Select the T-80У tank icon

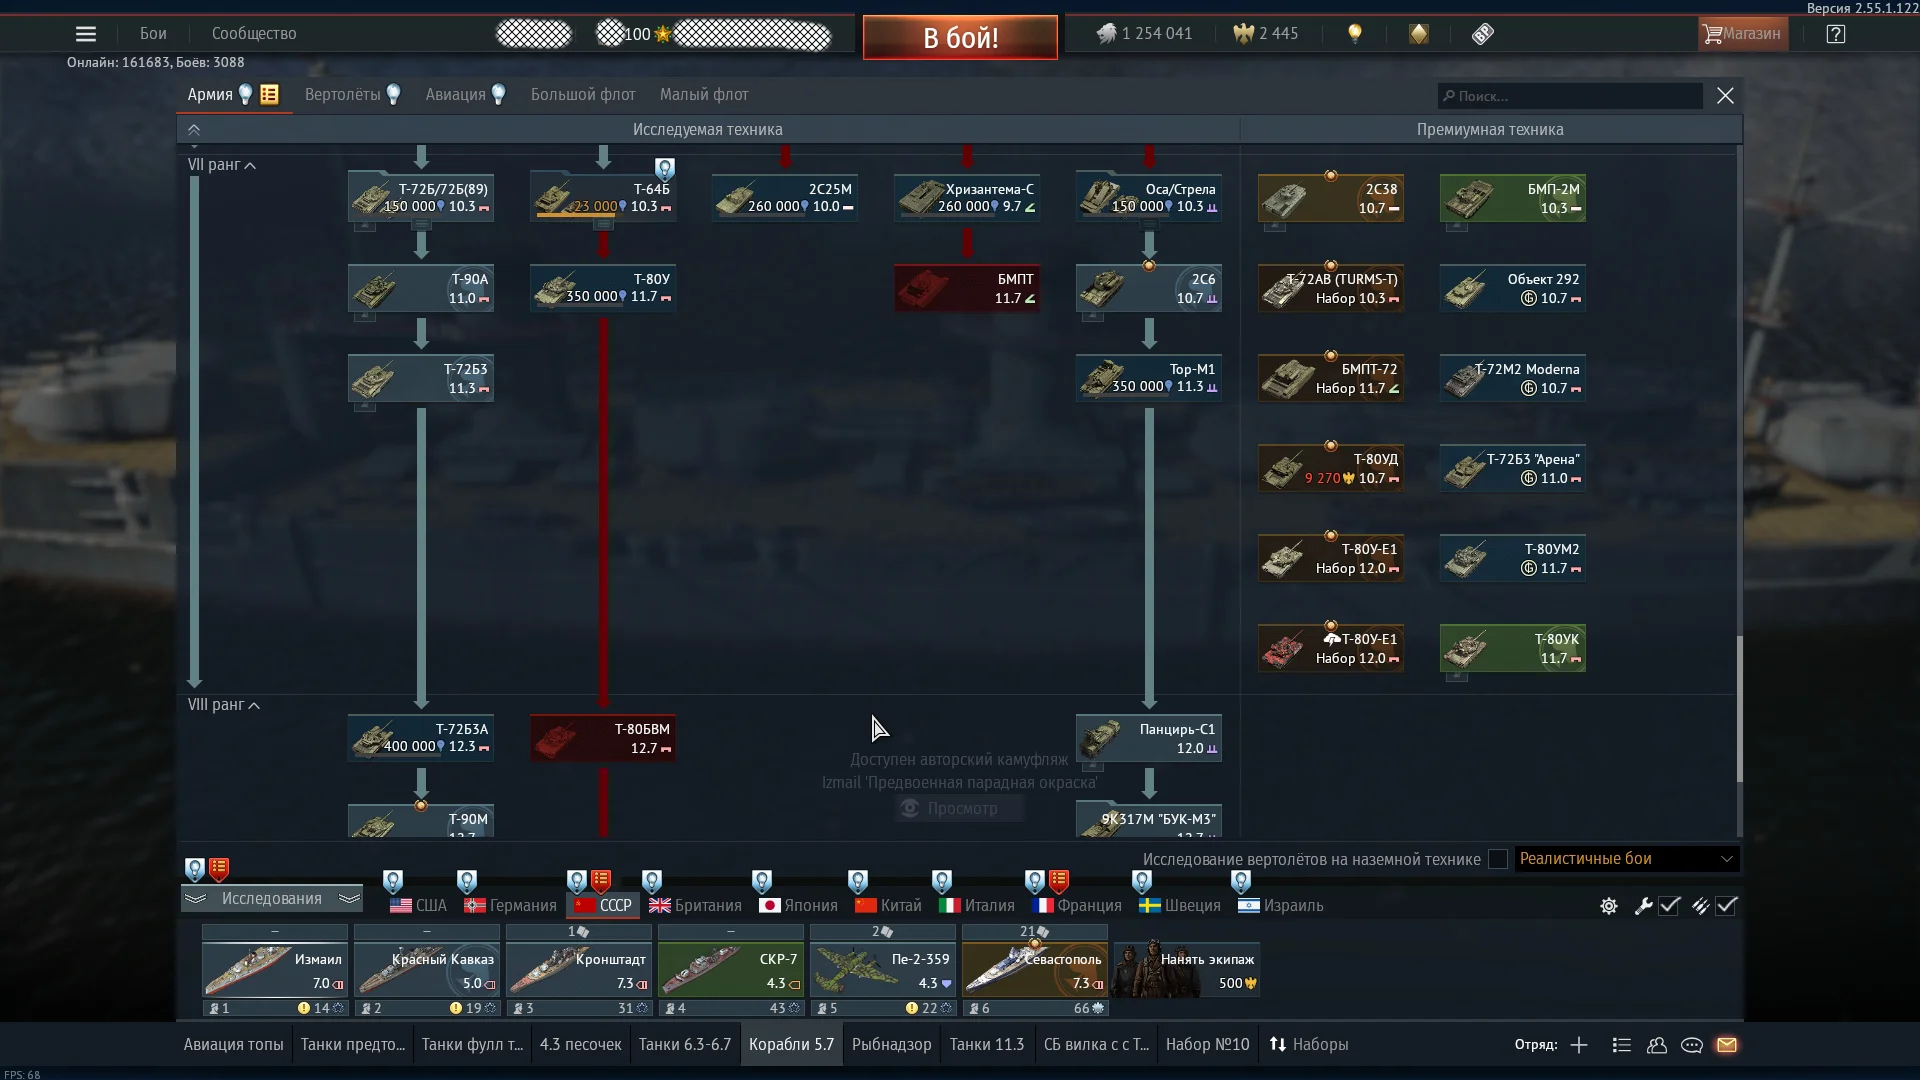pos(603,288)
